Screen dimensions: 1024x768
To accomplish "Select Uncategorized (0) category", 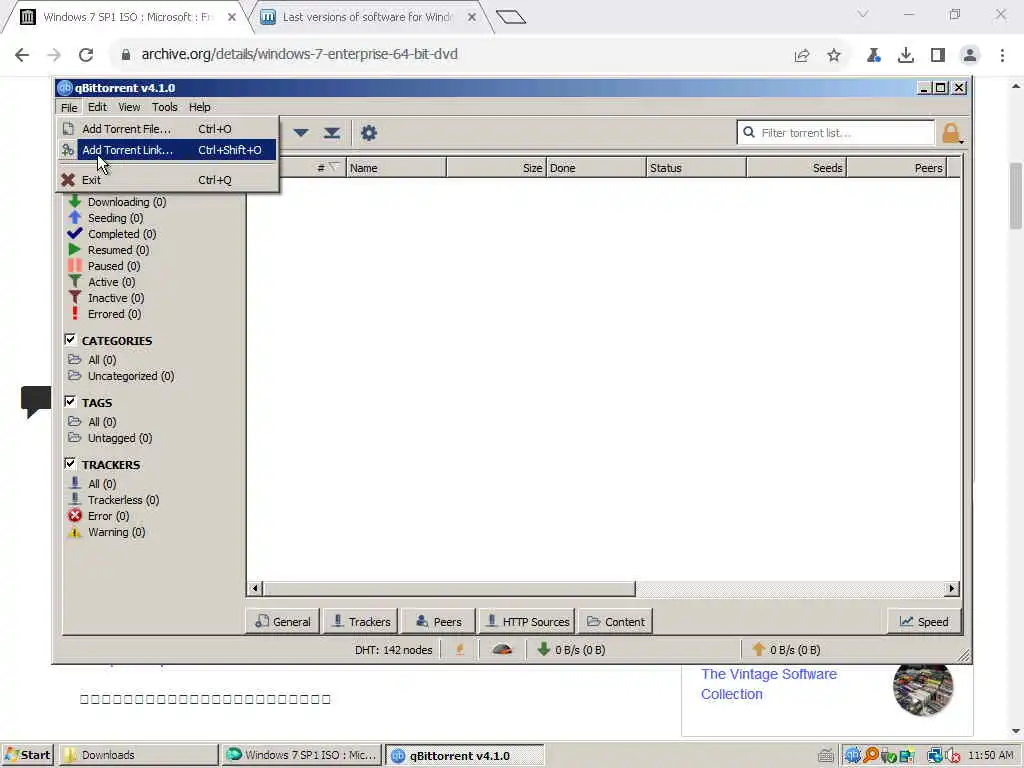I will [x=131, y=376].
